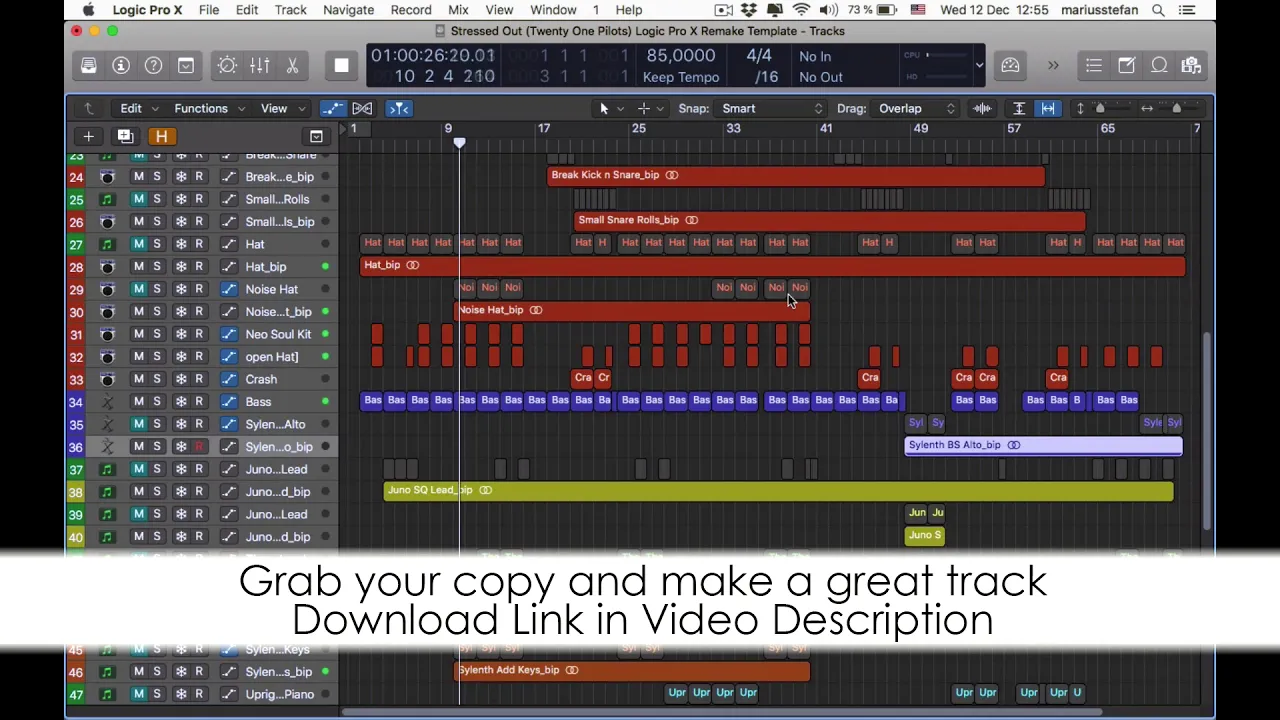Click the drum icon of Hat_bip track 28
The width and height of the screenshot is (1280, 720).
[x=107, y=266]
